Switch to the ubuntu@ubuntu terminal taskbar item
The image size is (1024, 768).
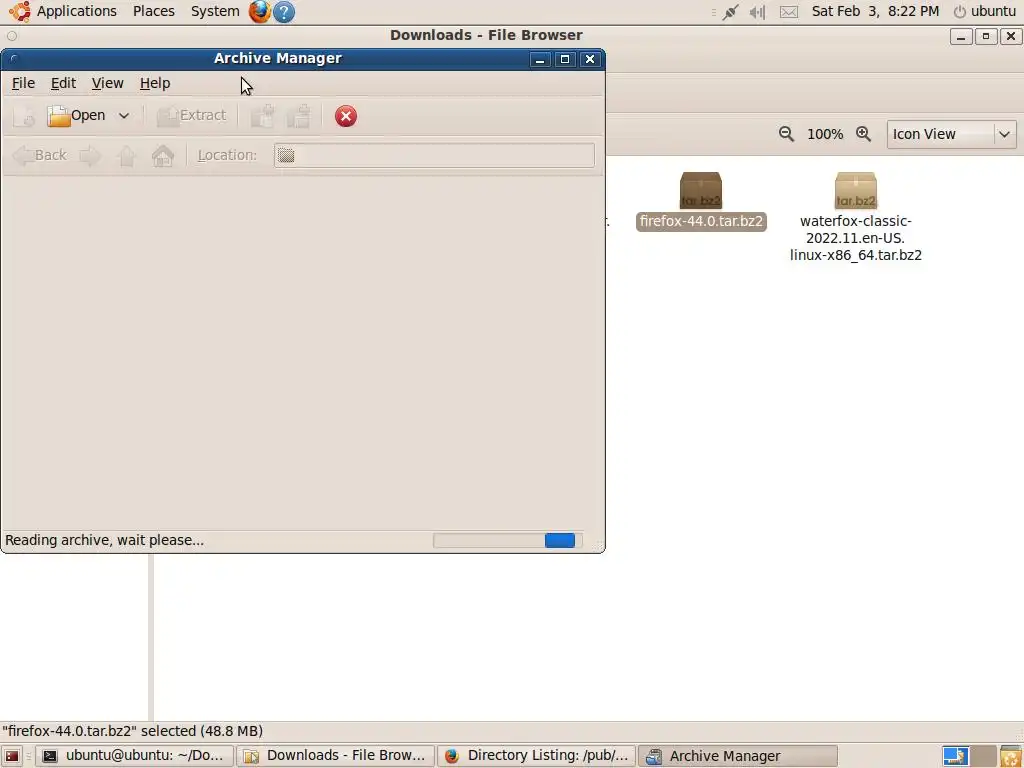coord(135,756)
